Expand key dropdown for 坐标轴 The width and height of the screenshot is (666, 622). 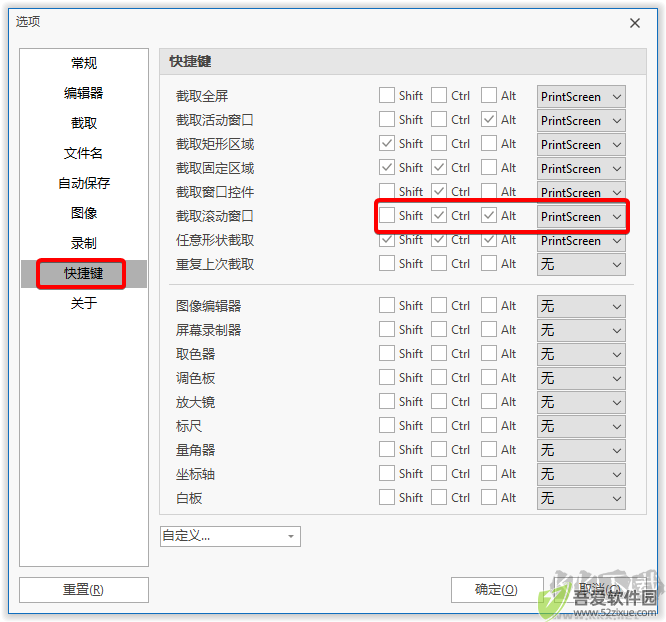(581, 475)
